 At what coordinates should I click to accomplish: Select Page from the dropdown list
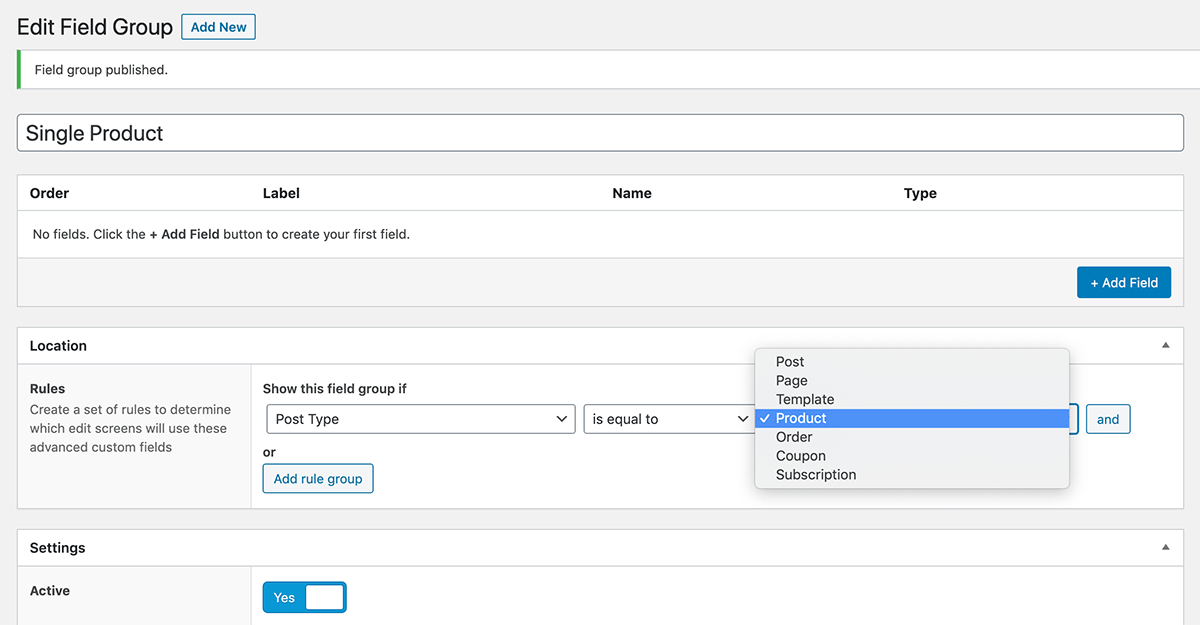coord(791,381)
